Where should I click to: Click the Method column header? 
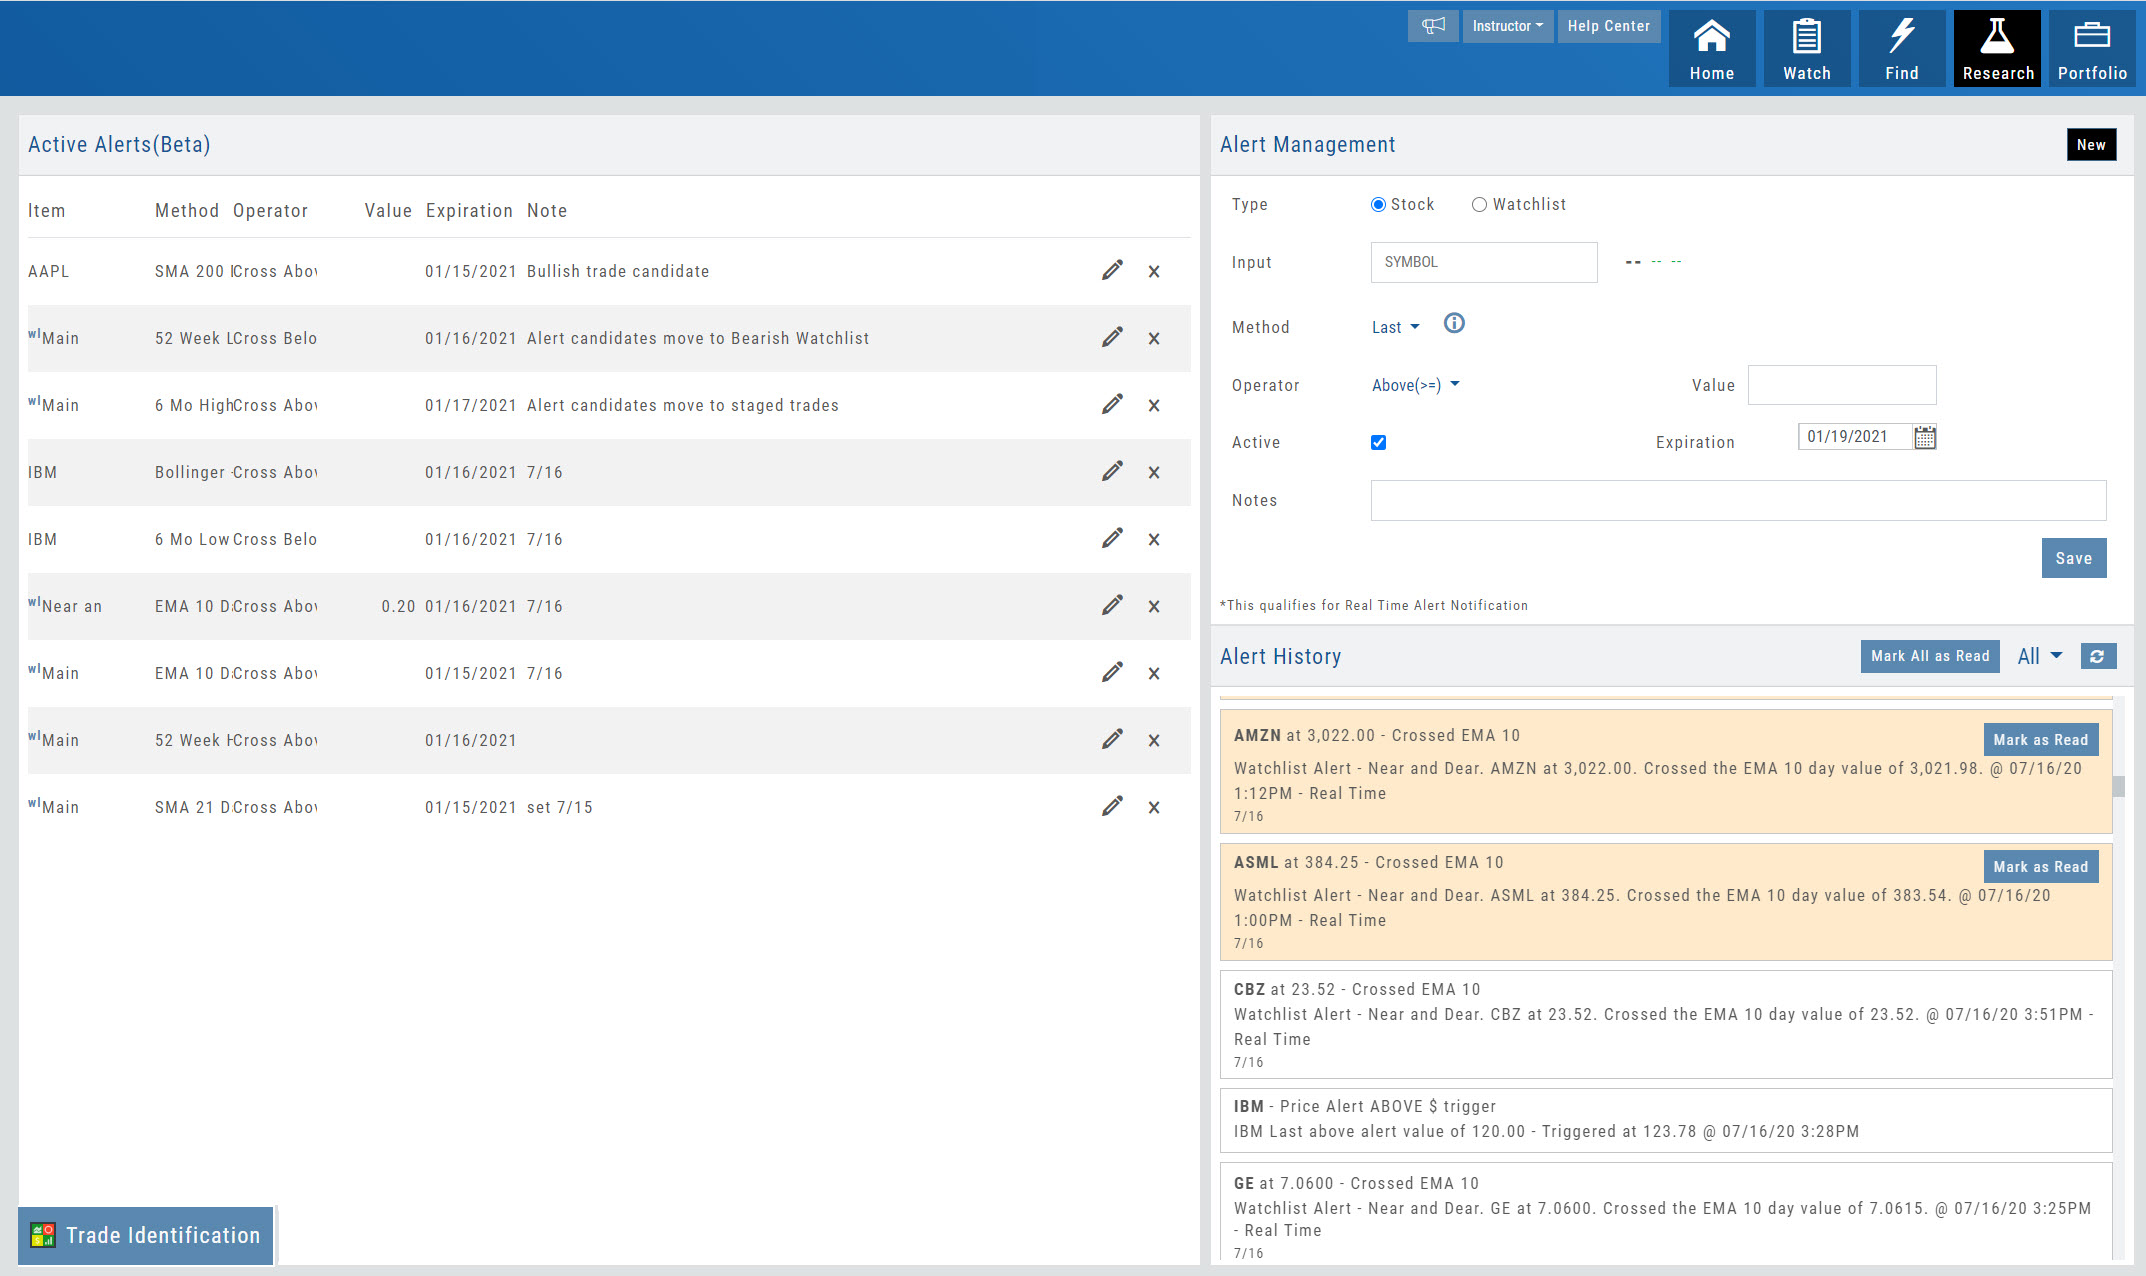tap(187, 211)
